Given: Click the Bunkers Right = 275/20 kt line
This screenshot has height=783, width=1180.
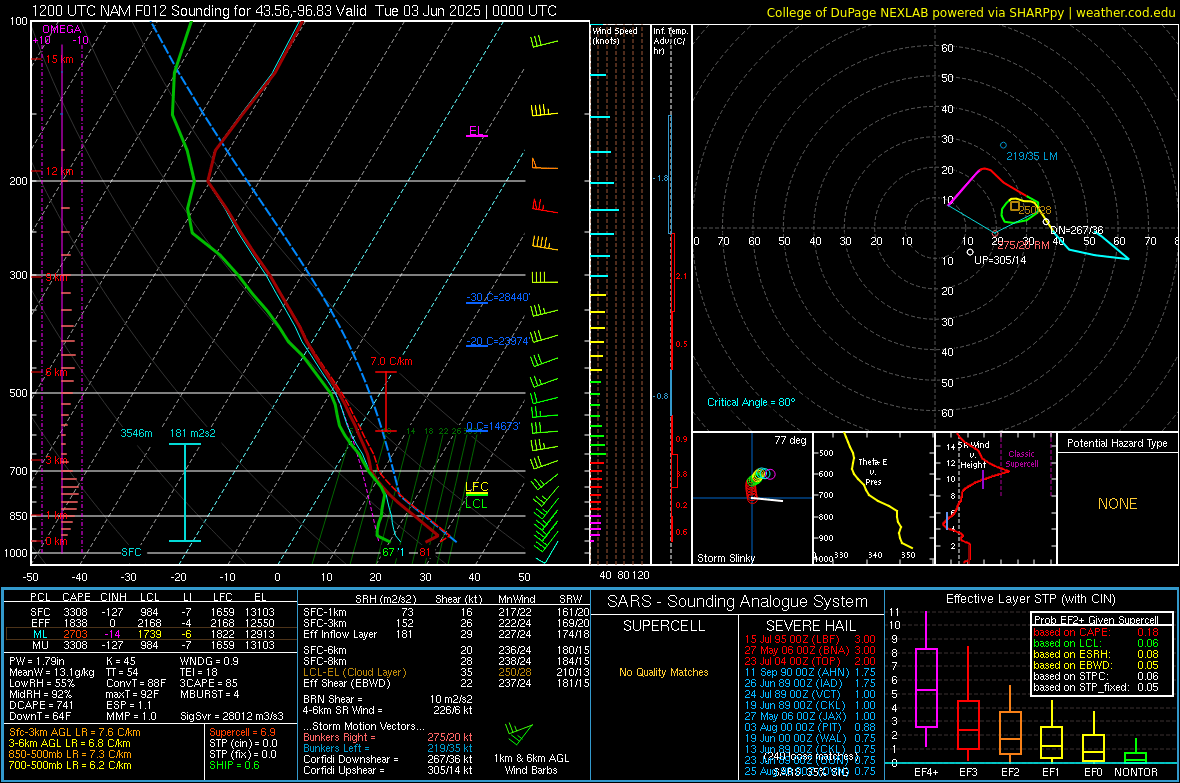Looking at the screenshot, I should click(388, 737).
